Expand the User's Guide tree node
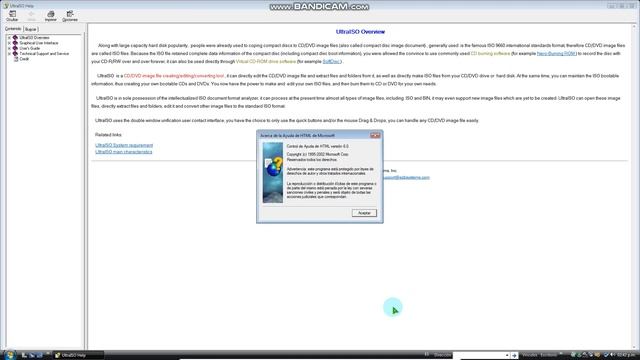Image resolution: width=640 pixels, height=360 pixels. tap(9, 48)
